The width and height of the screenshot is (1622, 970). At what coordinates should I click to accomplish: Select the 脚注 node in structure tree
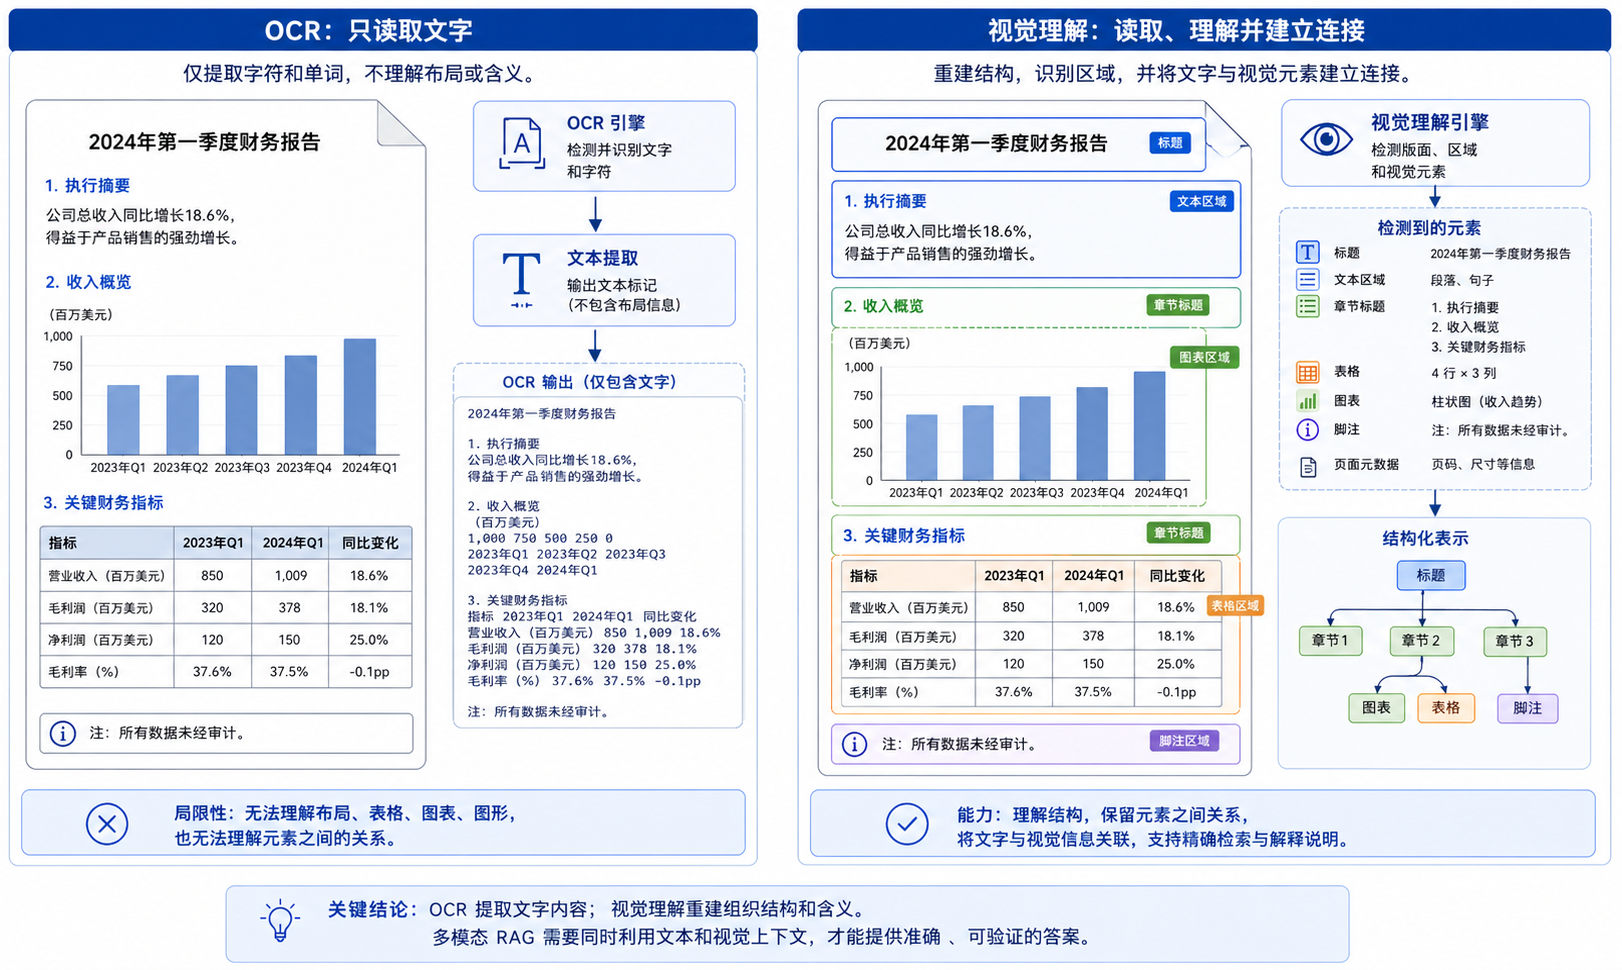click(1527, 708)
